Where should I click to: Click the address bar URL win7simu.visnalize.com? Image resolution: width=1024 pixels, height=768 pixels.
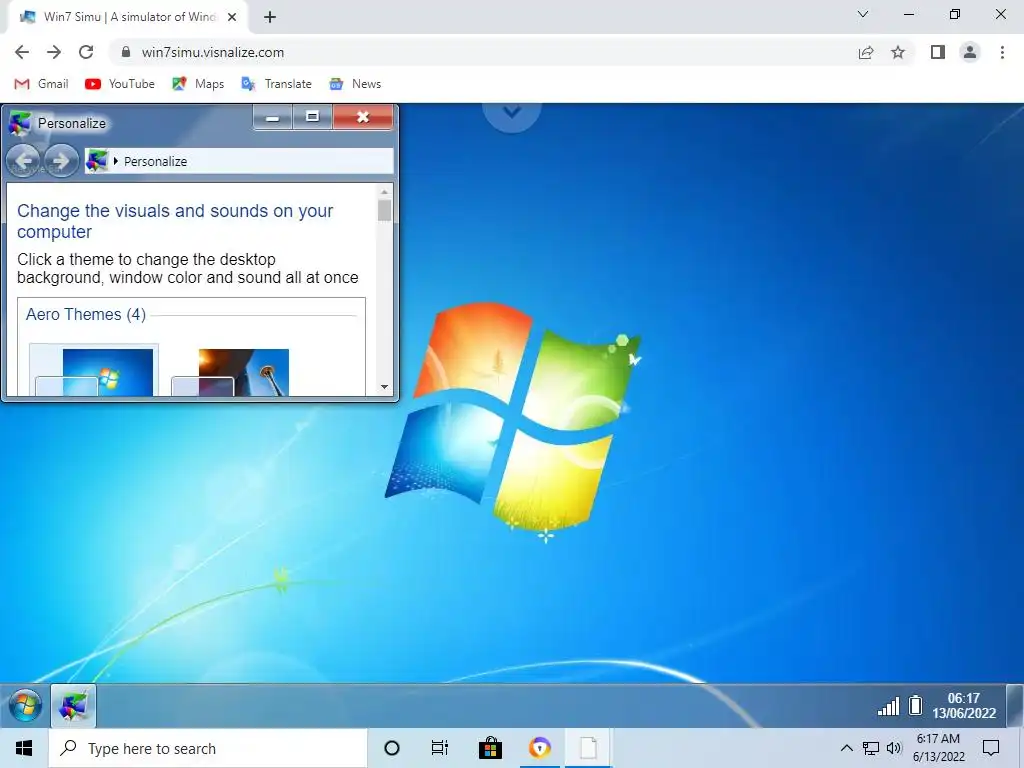click(x=213, y=52)
